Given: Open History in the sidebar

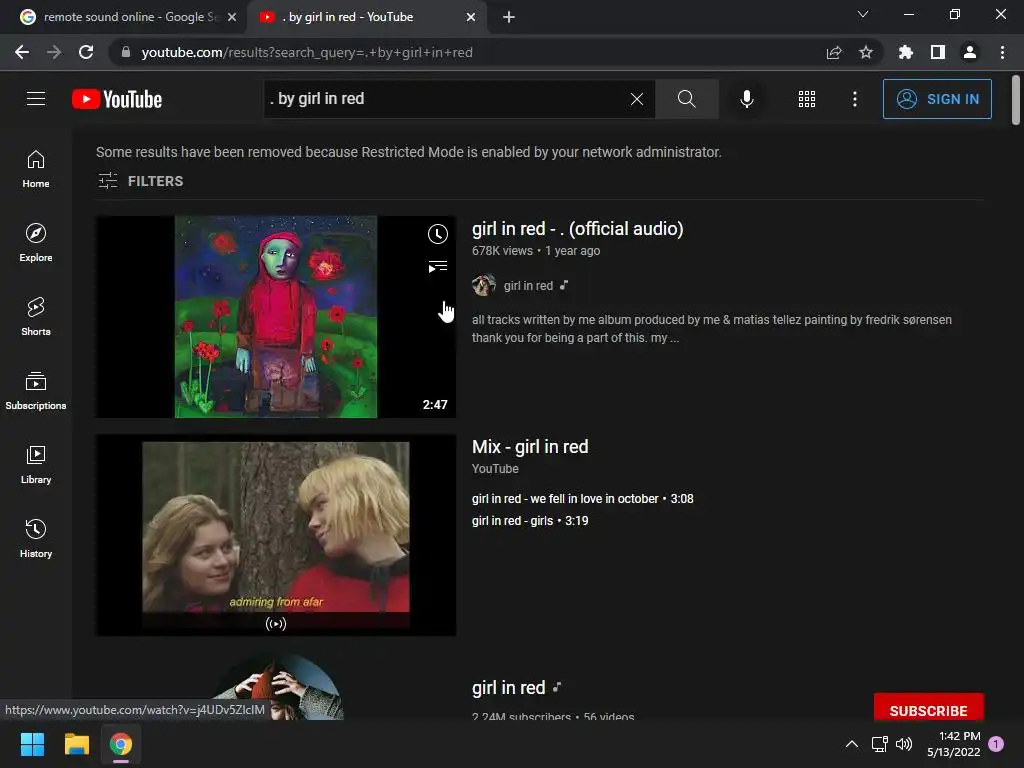Looking at the screenshot, I should pos(36,538).
